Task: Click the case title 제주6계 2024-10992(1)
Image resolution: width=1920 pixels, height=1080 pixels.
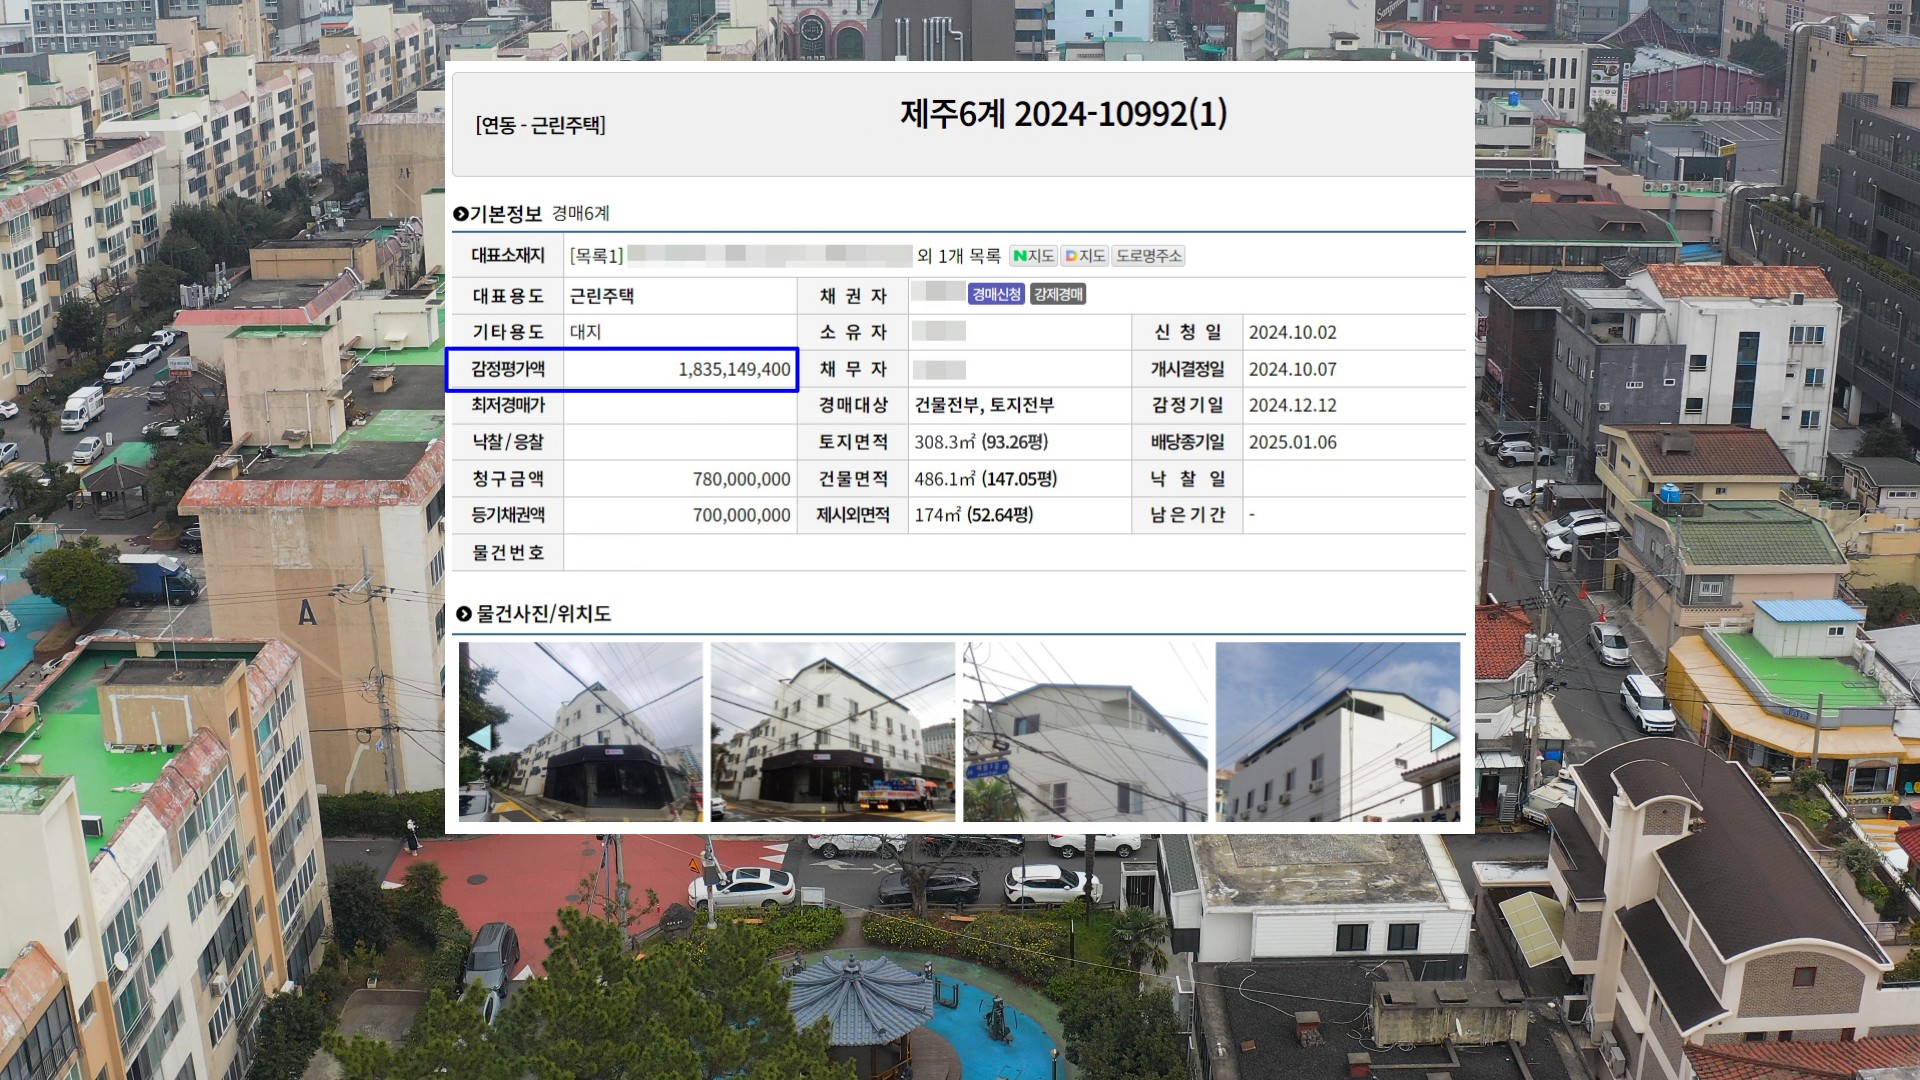Action: (1063, 114)
